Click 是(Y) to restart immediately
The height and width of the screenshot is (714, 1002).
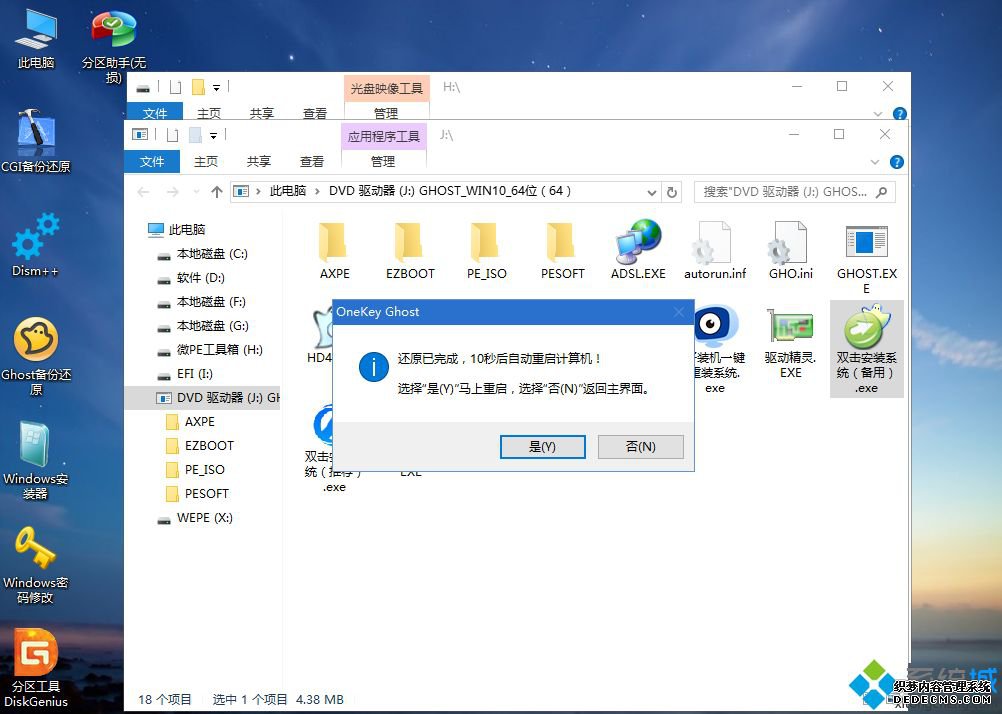point(543,447)
